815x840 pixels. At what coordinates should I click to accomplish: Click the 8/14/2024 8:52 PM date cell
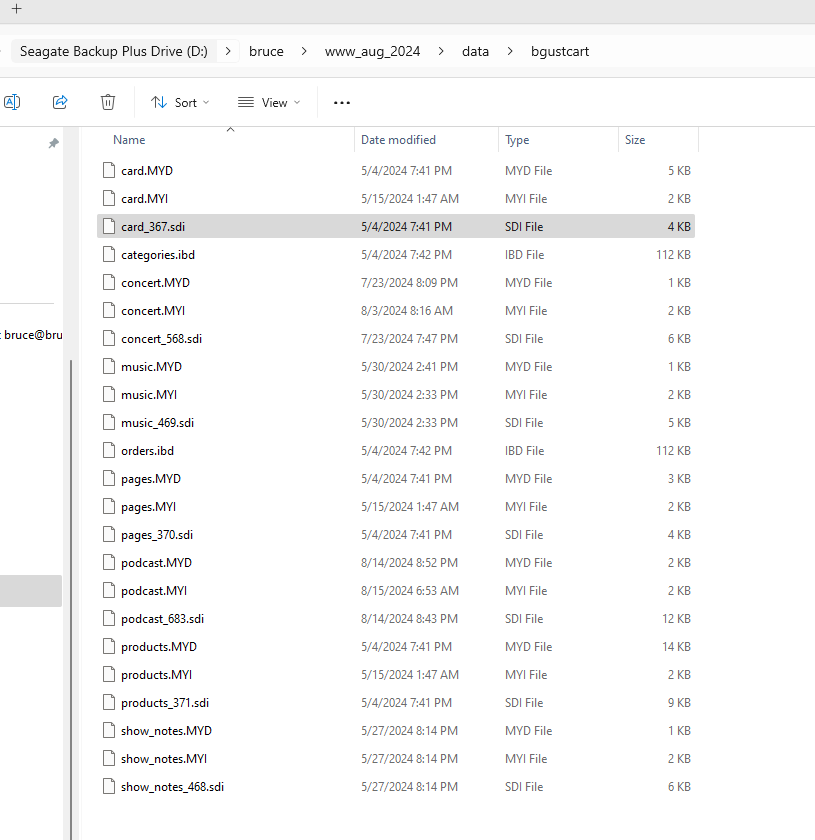pyautogui.click(x=409, y=562)
